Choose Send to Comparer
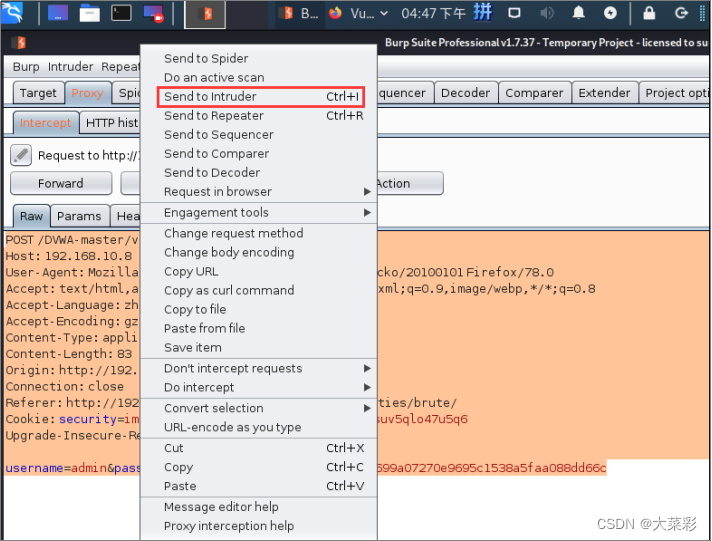 coord(259,154)
